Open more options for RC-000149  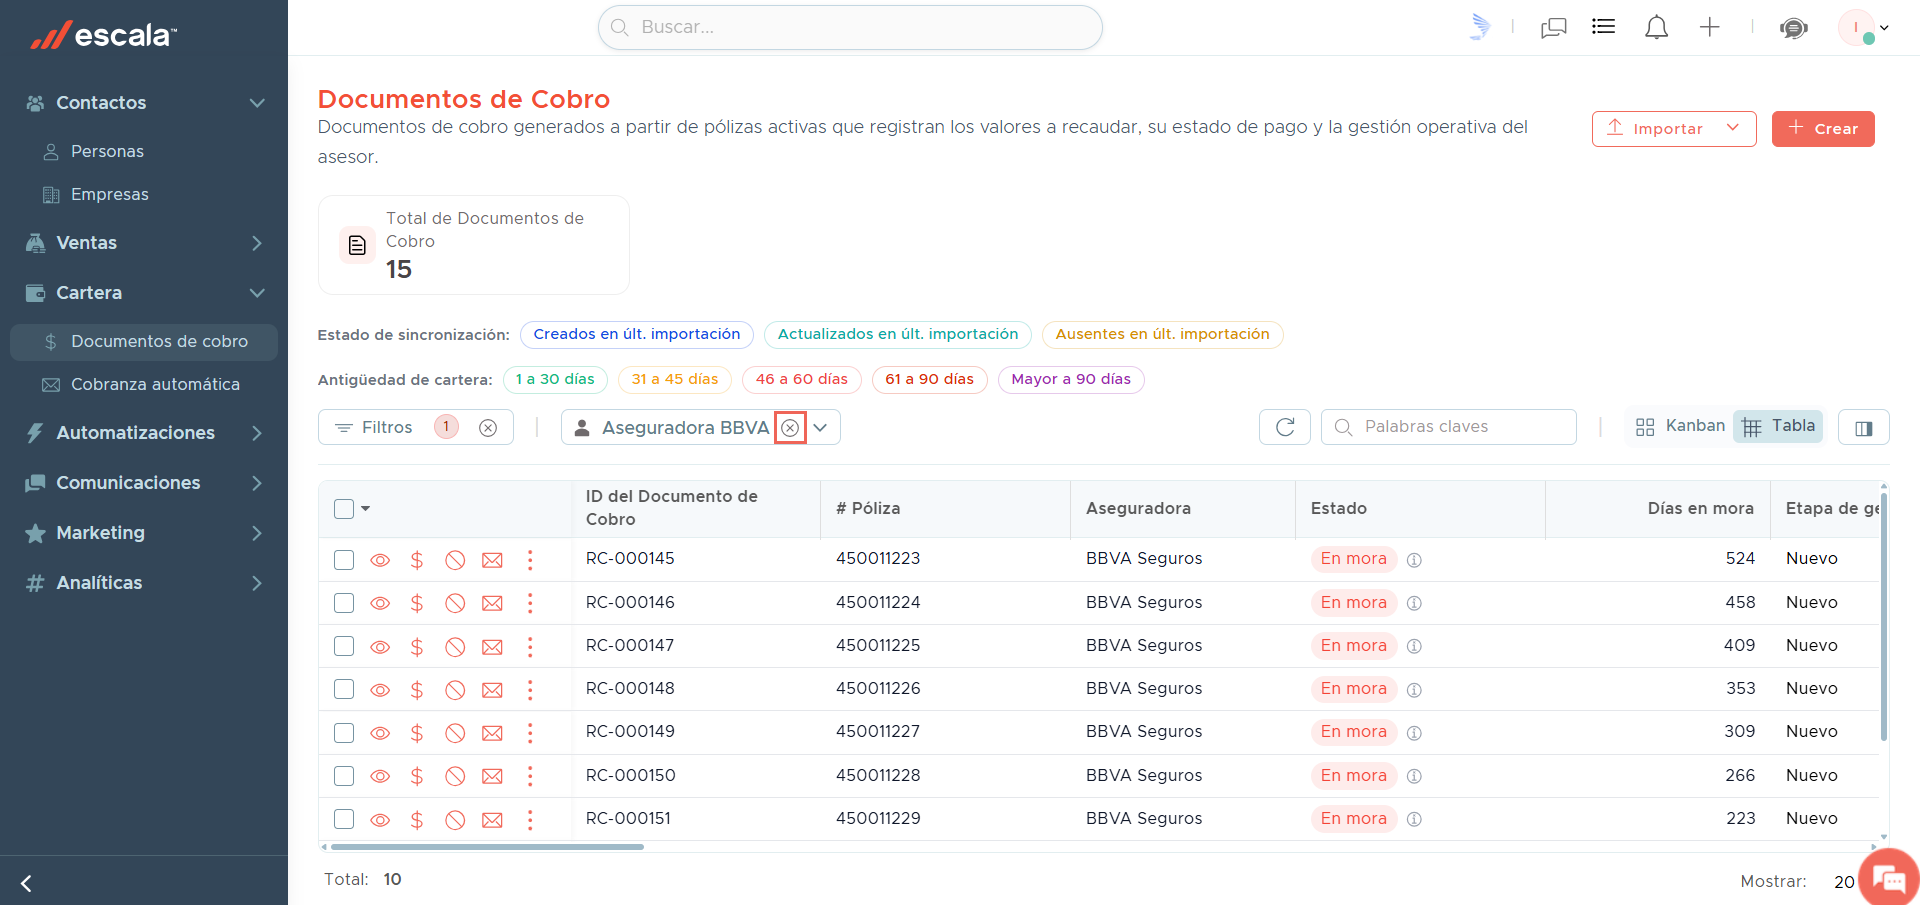click(x=530, y=733)
